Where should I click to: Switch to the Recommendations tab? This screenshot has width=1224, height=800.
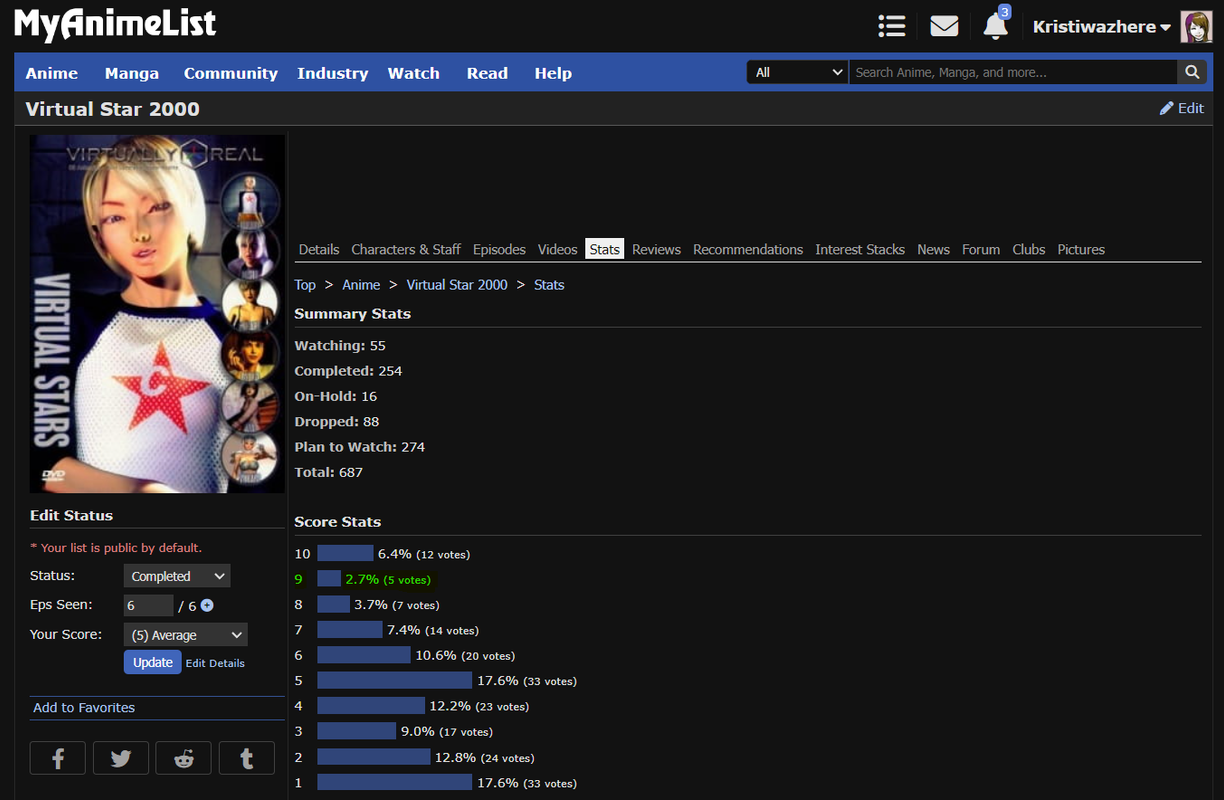(748, 249)
